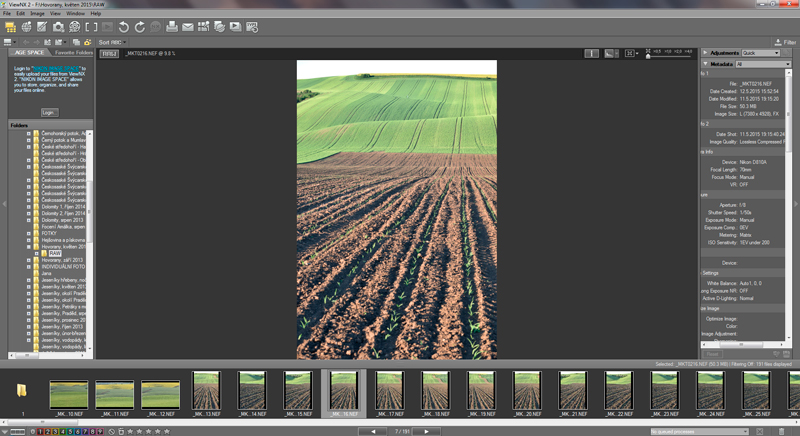Rotate the image 90° clockwise
This screenshot has width=800, height=436.
tap(139, 27)
